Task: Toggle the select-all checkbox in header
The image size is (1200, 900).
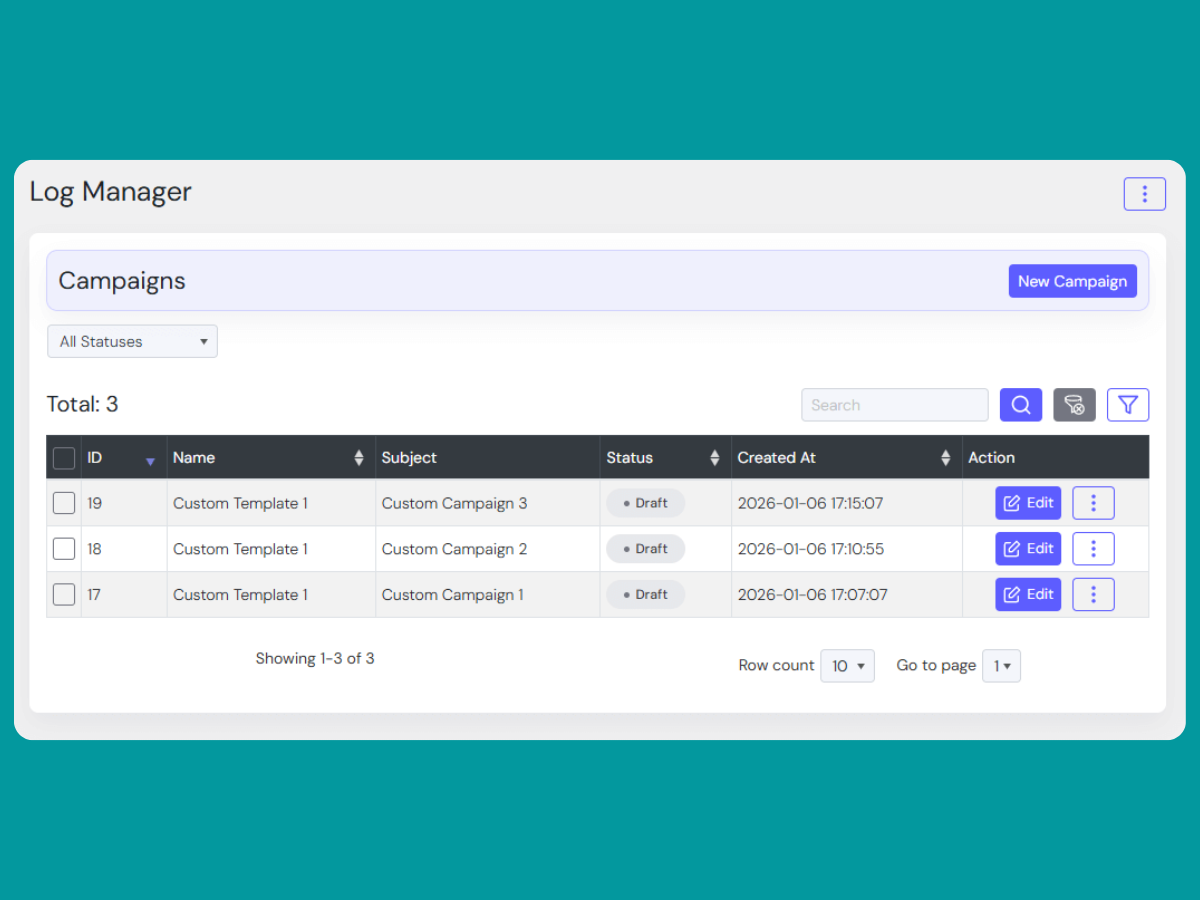Action: click(x=64, y=458)
